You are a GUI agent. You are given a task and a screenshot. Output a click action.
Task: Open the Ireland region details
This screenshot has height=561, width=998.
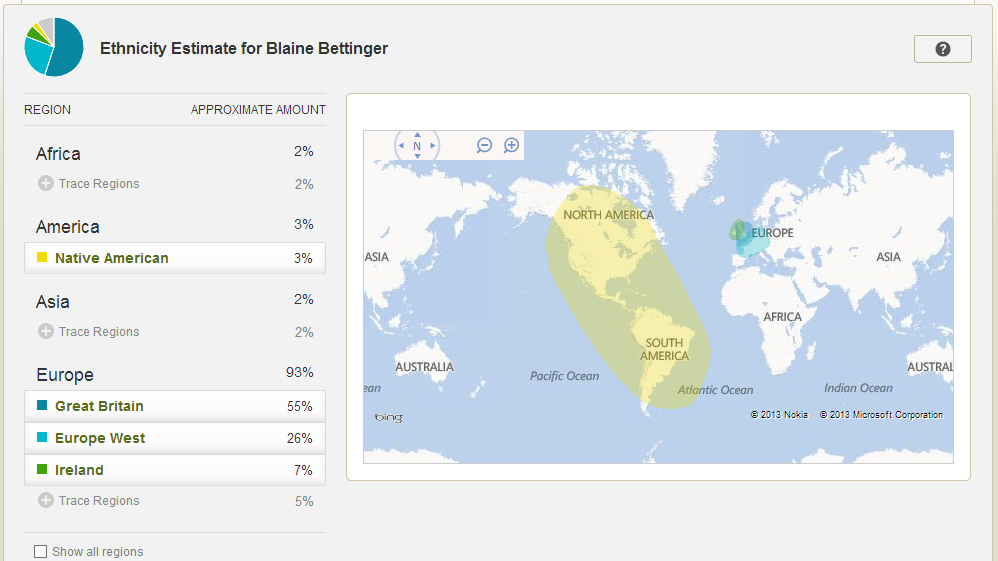[175, 470]
